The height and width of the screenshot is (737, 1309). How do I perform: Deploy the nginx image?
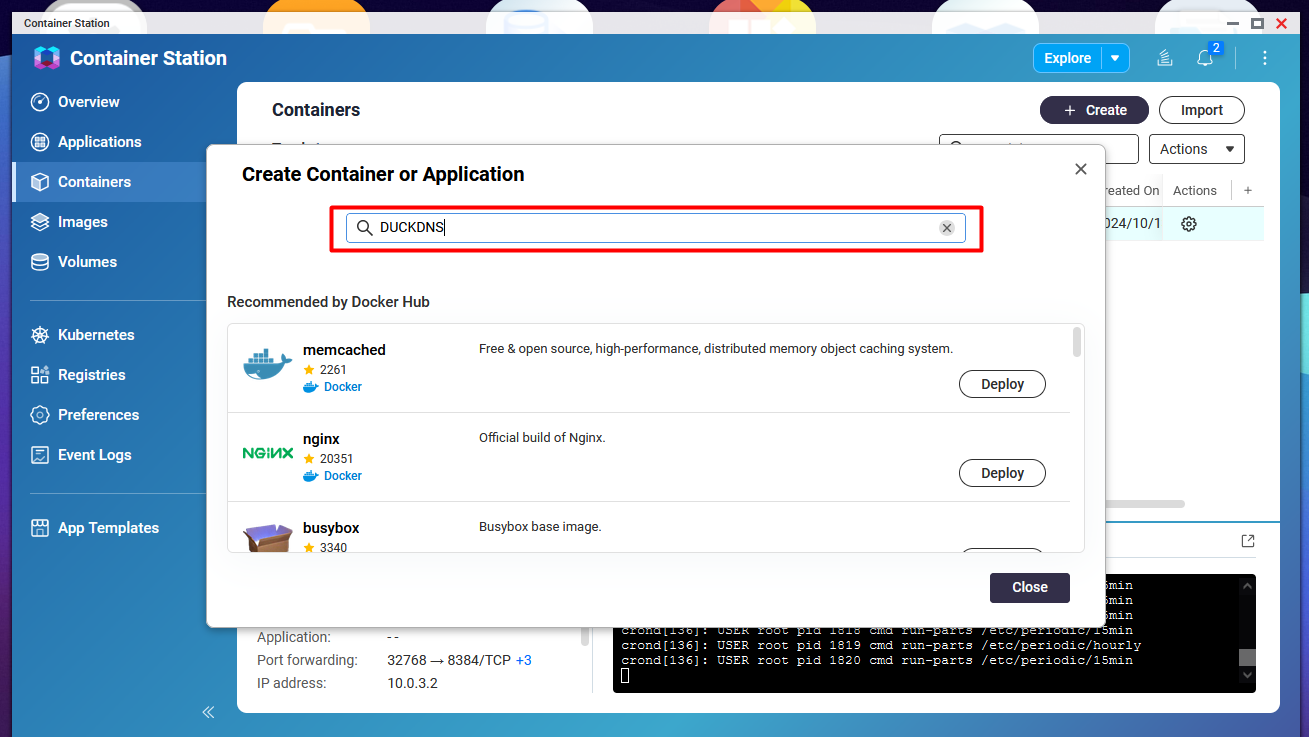coord(1002,473)
